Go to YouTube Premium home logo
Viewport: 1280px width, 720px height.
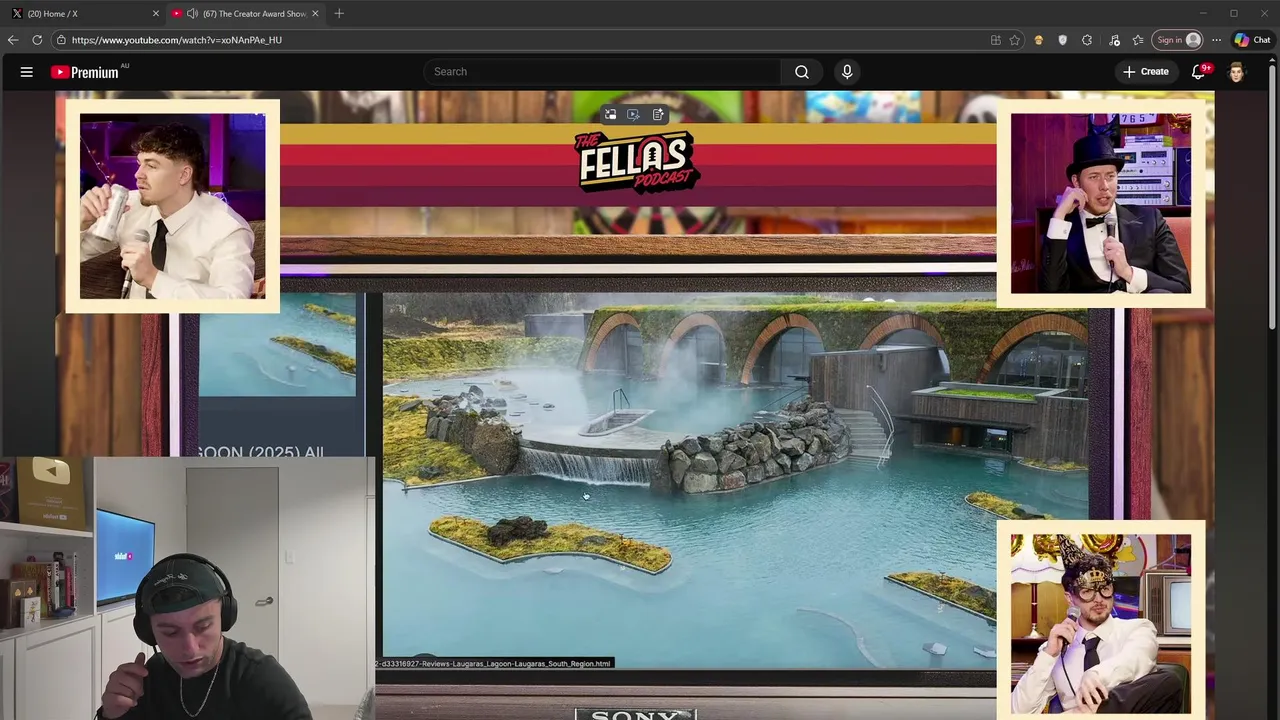85,72
